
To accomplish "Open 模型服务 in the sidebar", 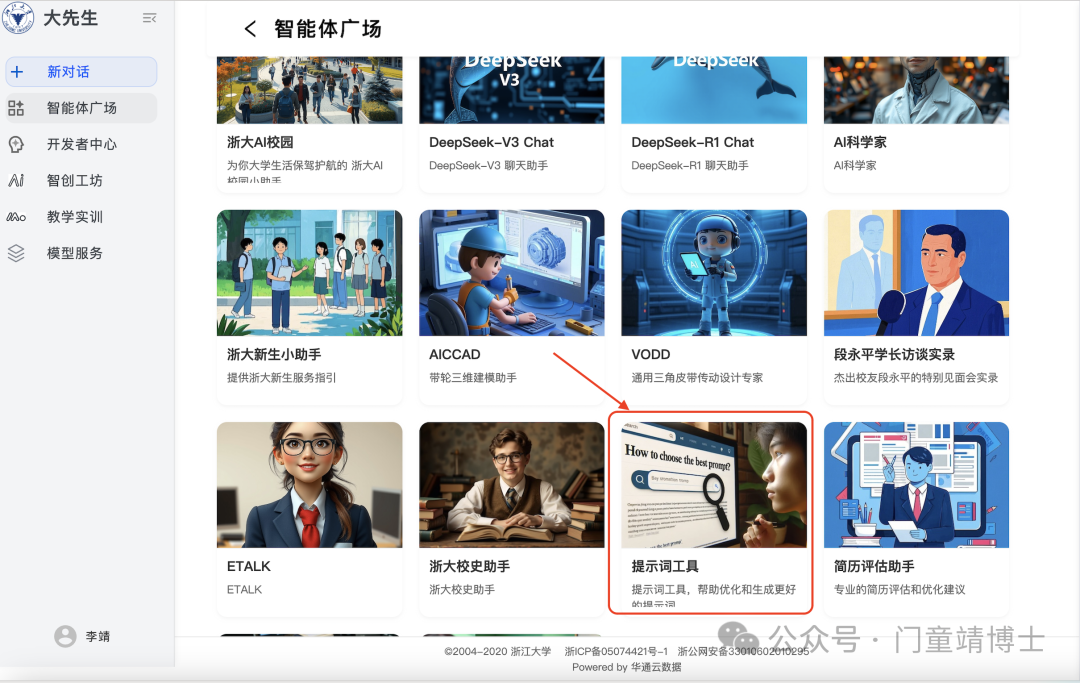I will 81,253.
